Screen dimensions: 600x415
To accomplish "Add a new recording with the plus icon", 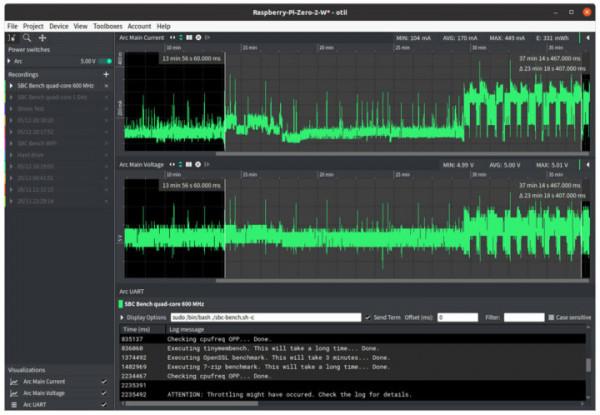I will (x=106, y=74).
